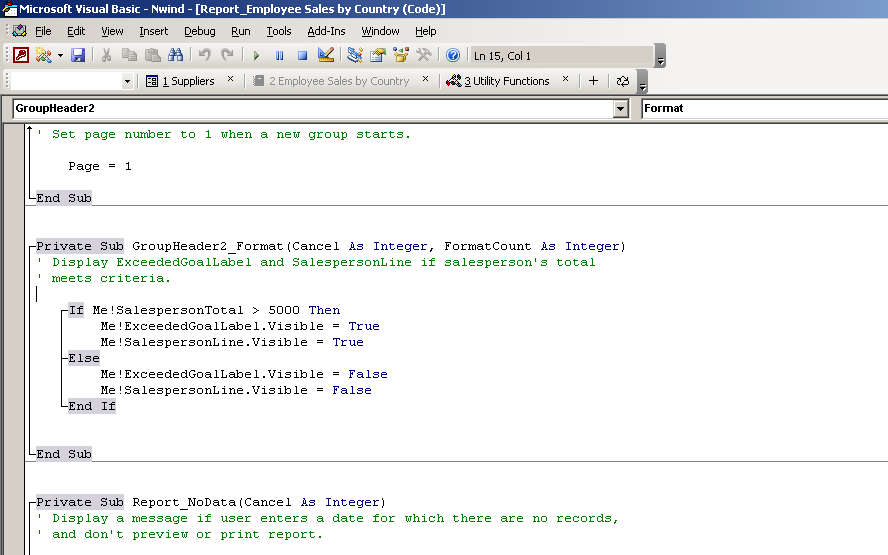888x555 pixels.
Task: Close the Utility Functions tab
Action: click(565, 79)
